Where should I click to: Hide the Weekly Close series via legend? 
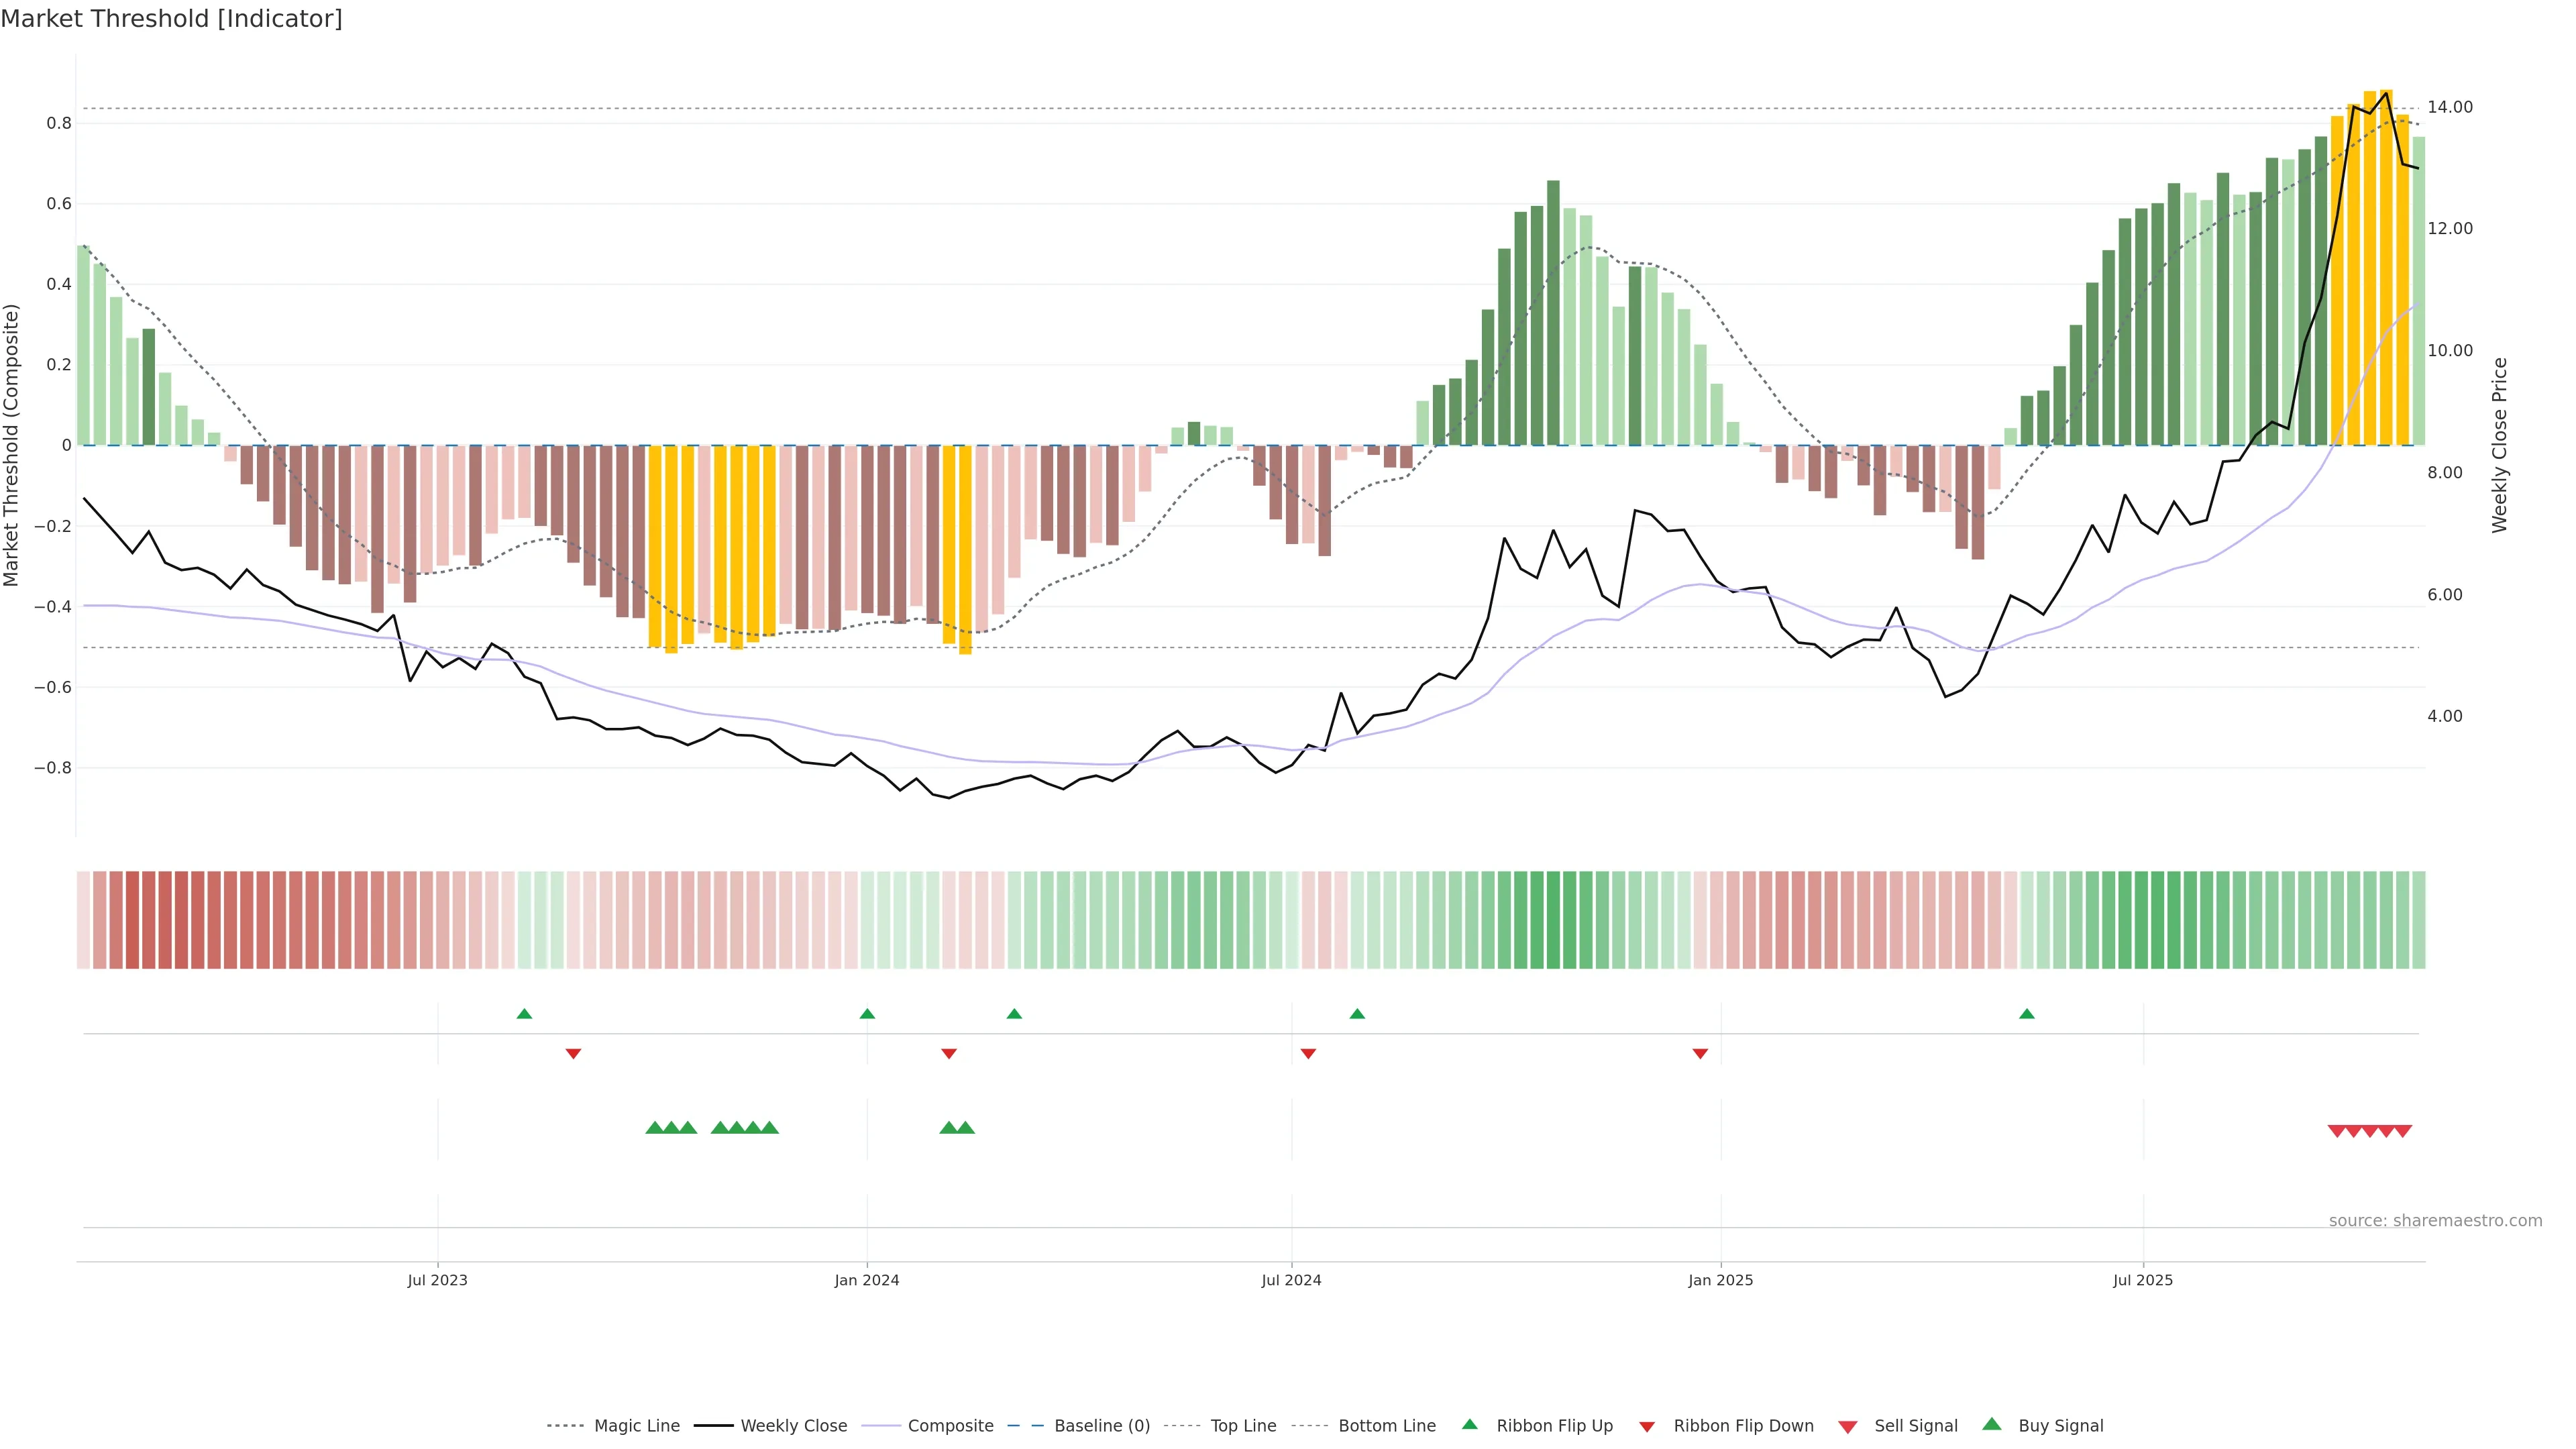[793, 1426]
